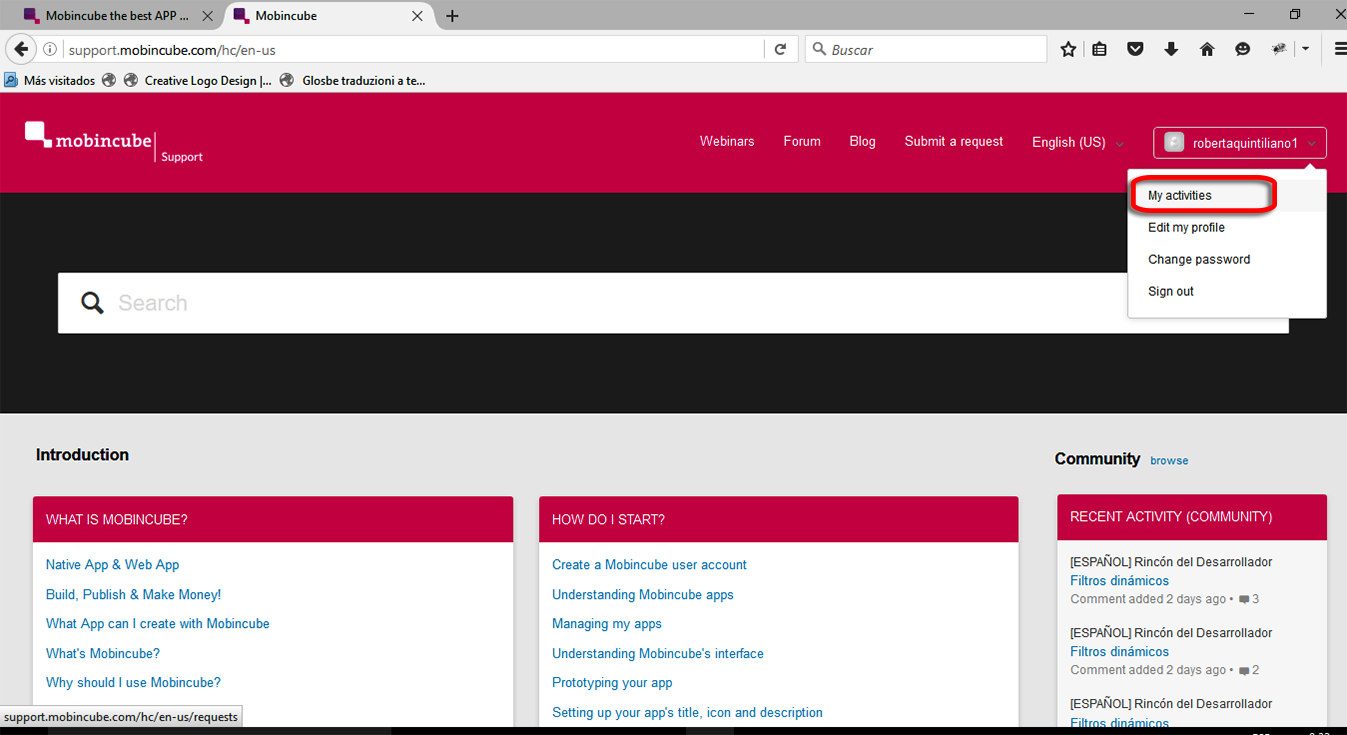Open What's Mobincube? article
1347x735 pixels.
[x=102, y=654]
